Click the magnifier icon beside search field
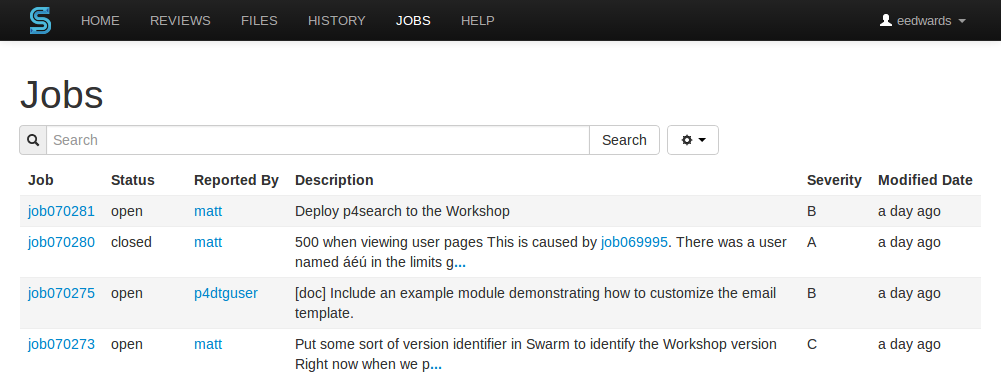Image resolution: width=1001 pixels, height=379 pixels. (x=33, y=140)
